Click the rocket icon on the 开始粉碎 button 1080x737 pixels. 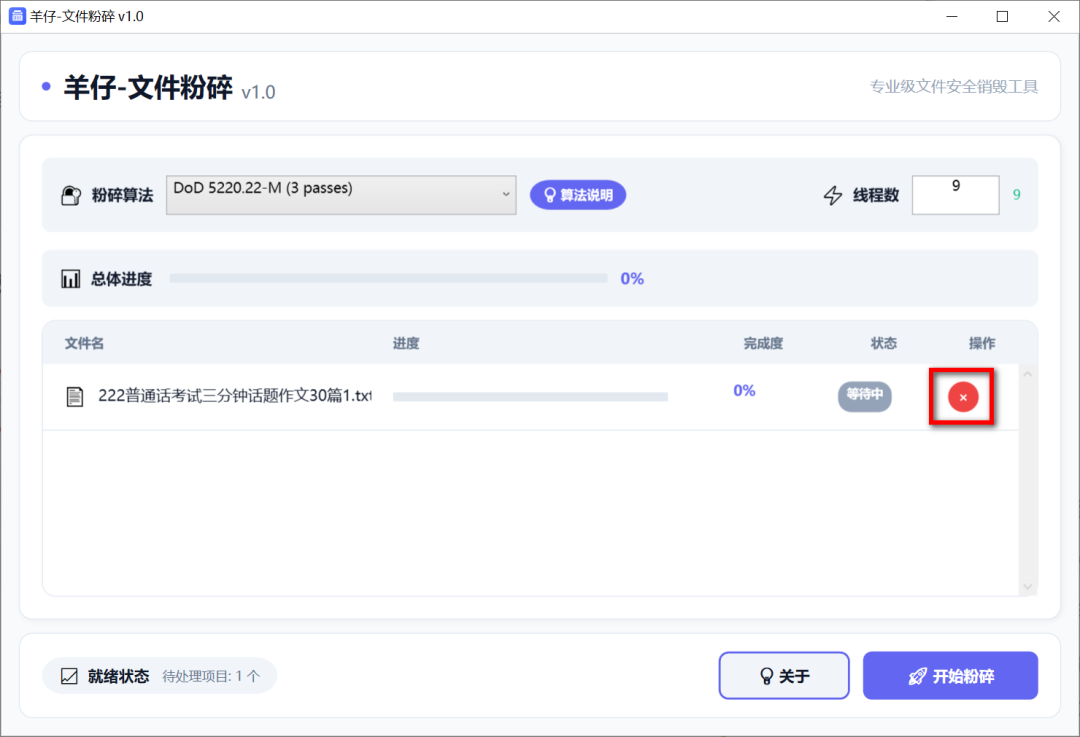[917, 677]
